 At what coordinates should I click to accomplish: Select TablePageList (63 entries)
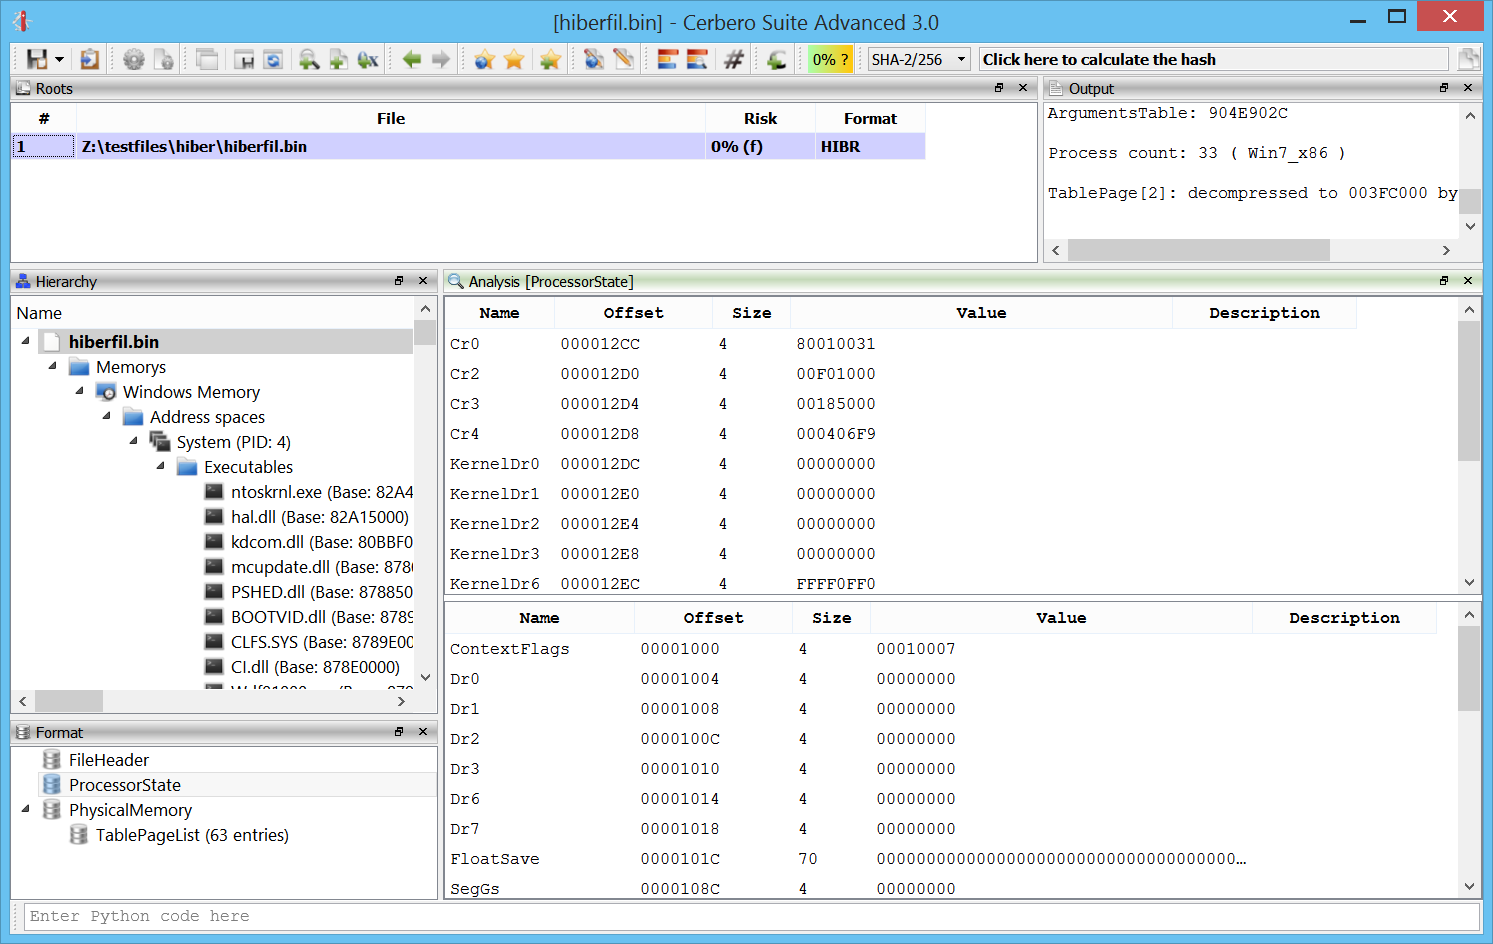(x=192, y=835)
